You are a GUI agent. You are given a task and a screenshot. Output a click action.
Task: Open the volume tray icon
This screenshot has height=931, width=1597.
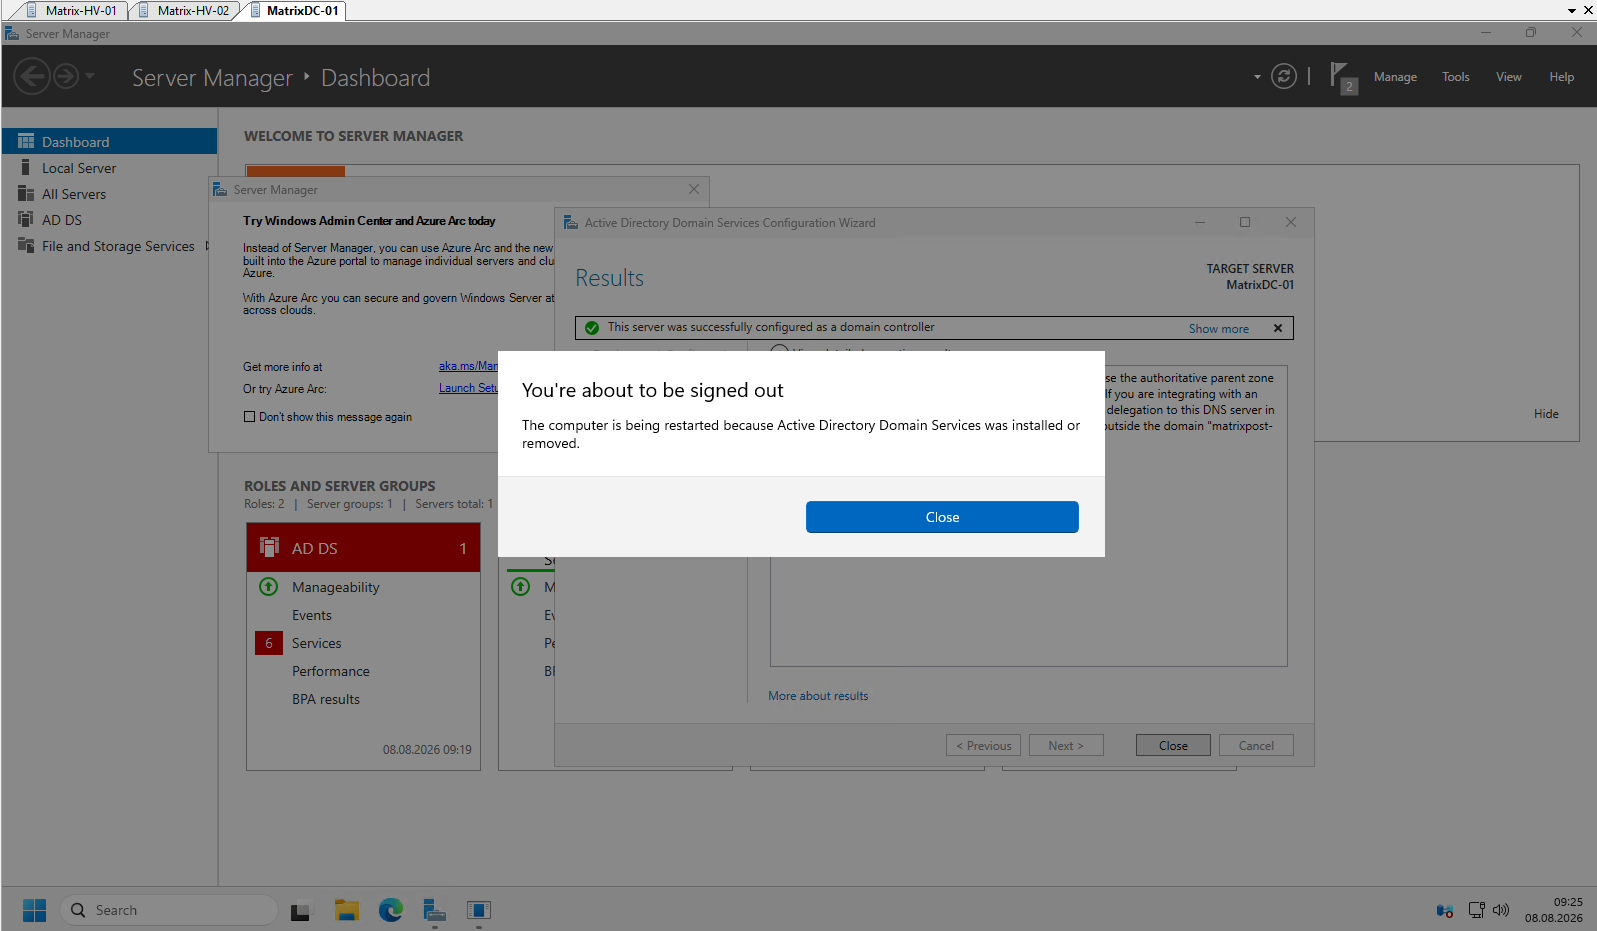coord(1500,910)
